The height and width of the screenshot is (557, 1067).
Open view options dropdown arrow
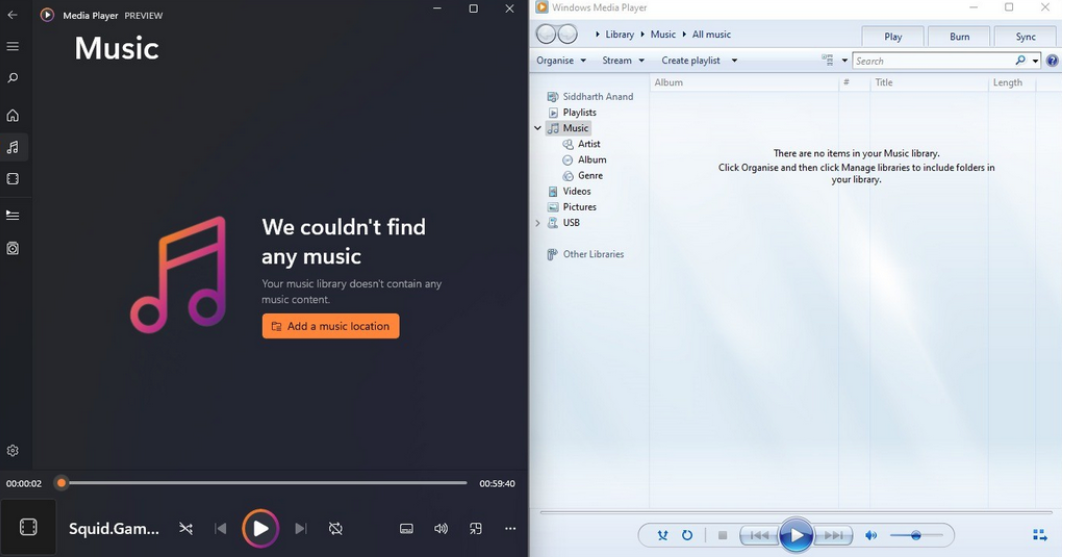coord(844,61)
